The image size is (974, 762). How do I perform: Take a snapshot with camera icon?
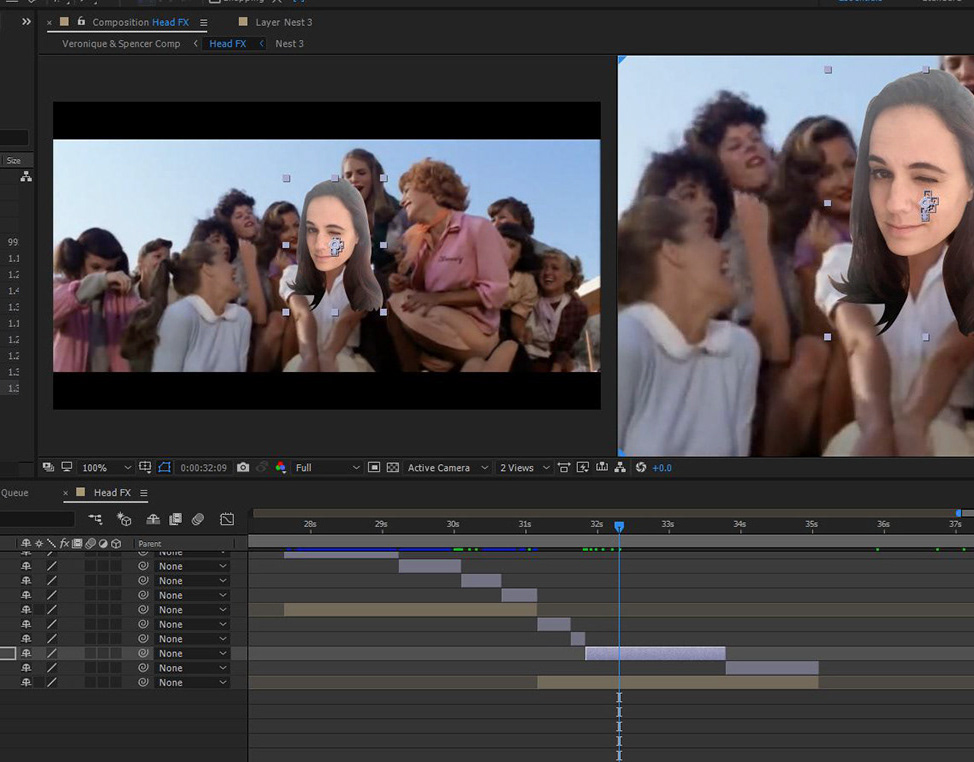(243, 467)
